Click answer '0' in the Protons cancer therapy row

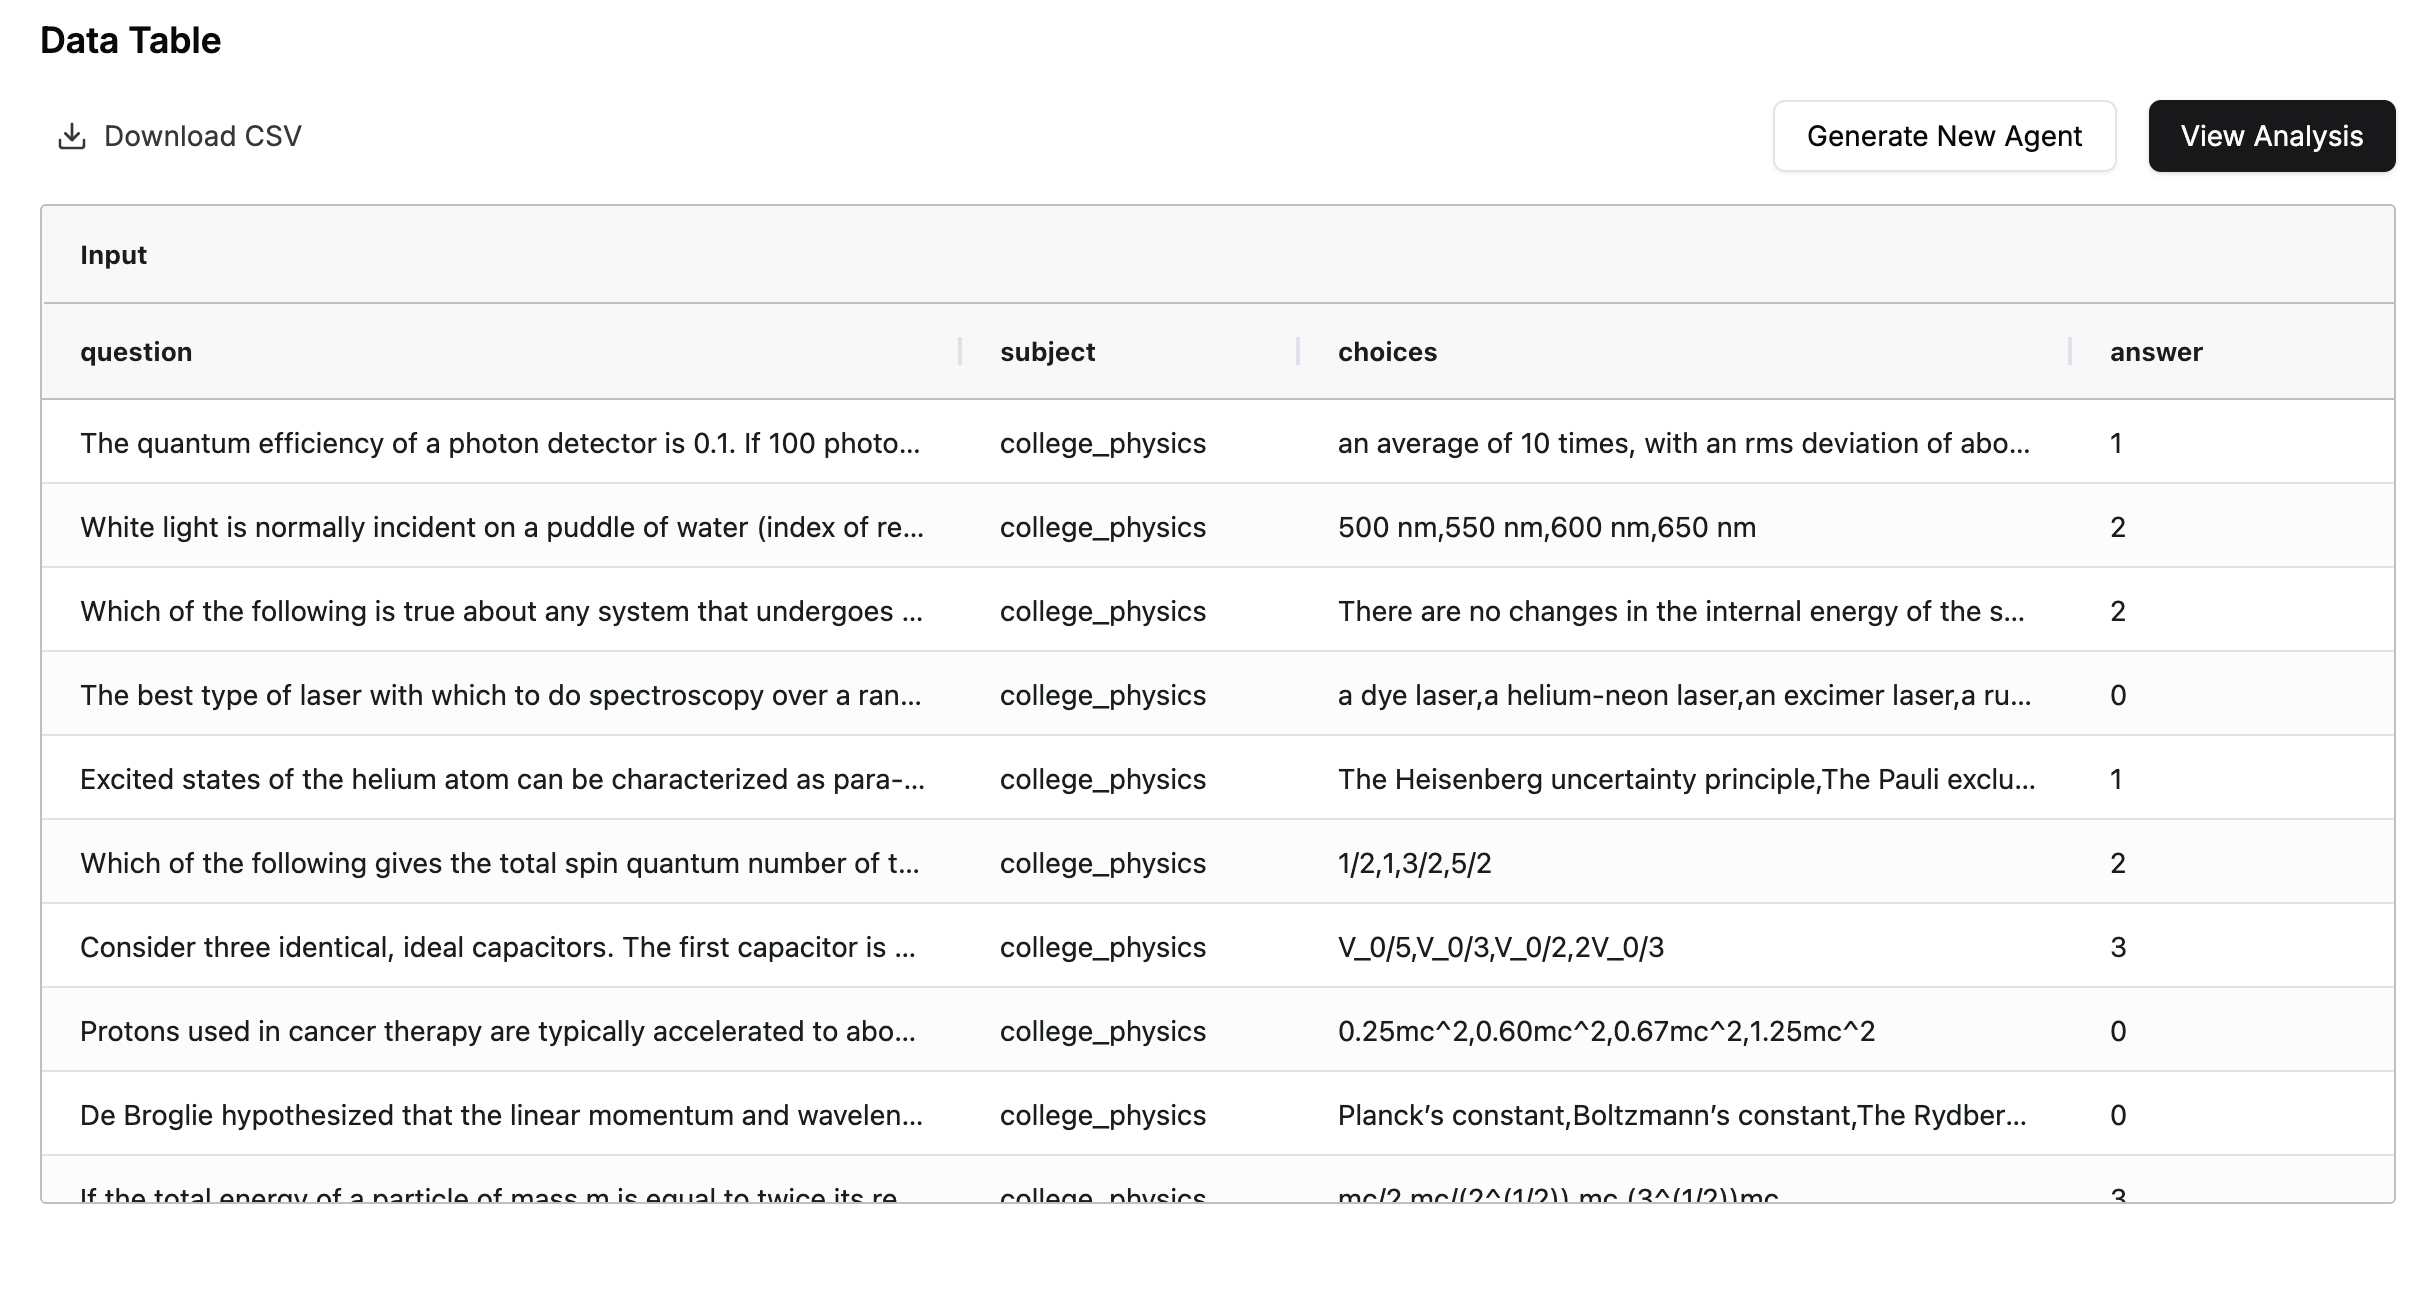point(2118,1031)
